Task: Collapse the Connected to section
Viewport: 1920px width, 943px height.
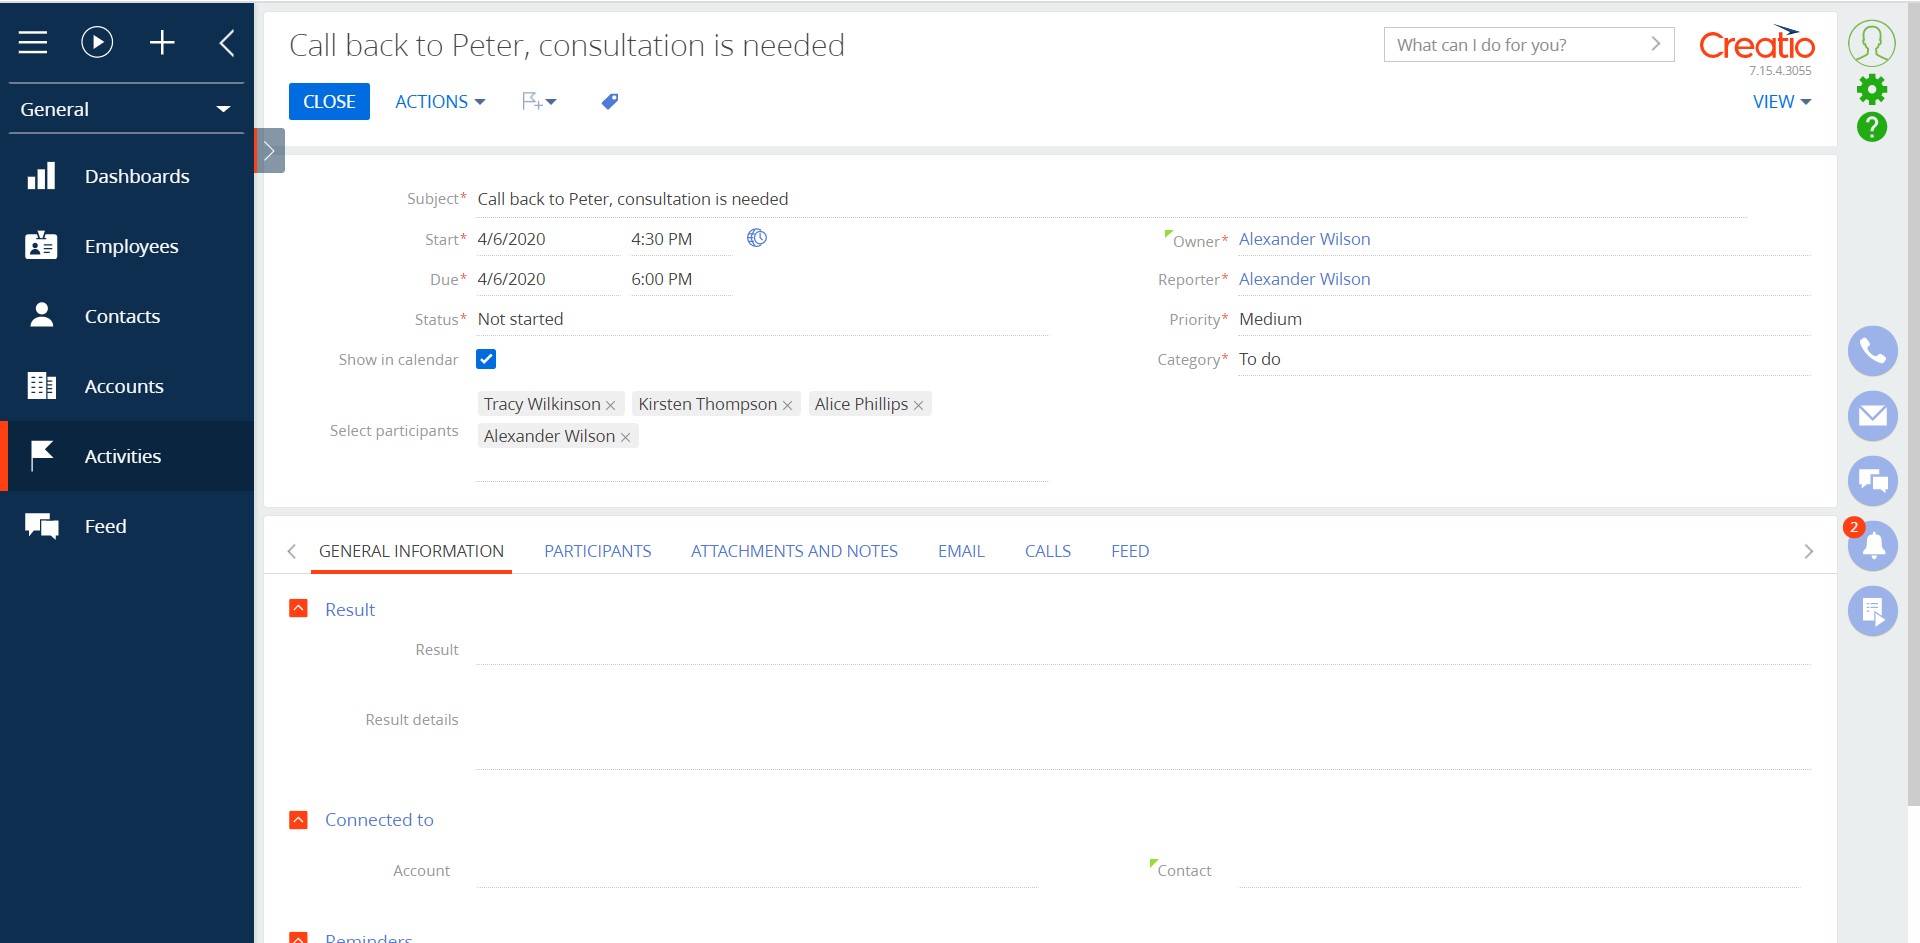Action: pos(298,820)
